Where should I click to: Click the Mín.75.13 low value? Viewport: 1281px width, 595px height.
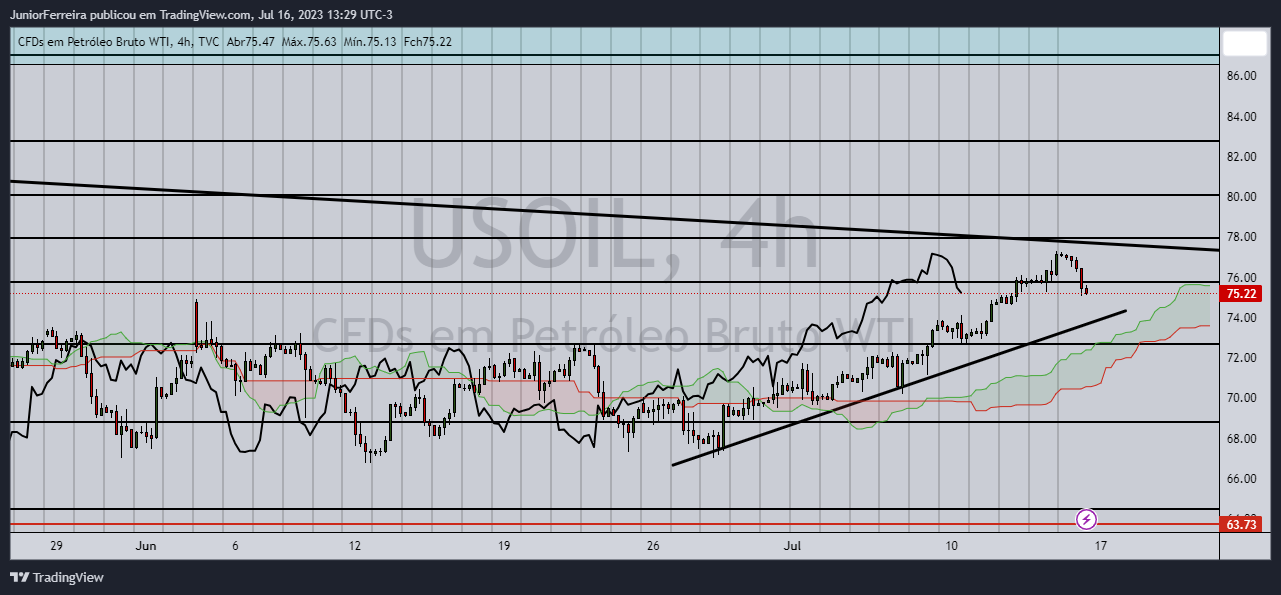[370, 41]
